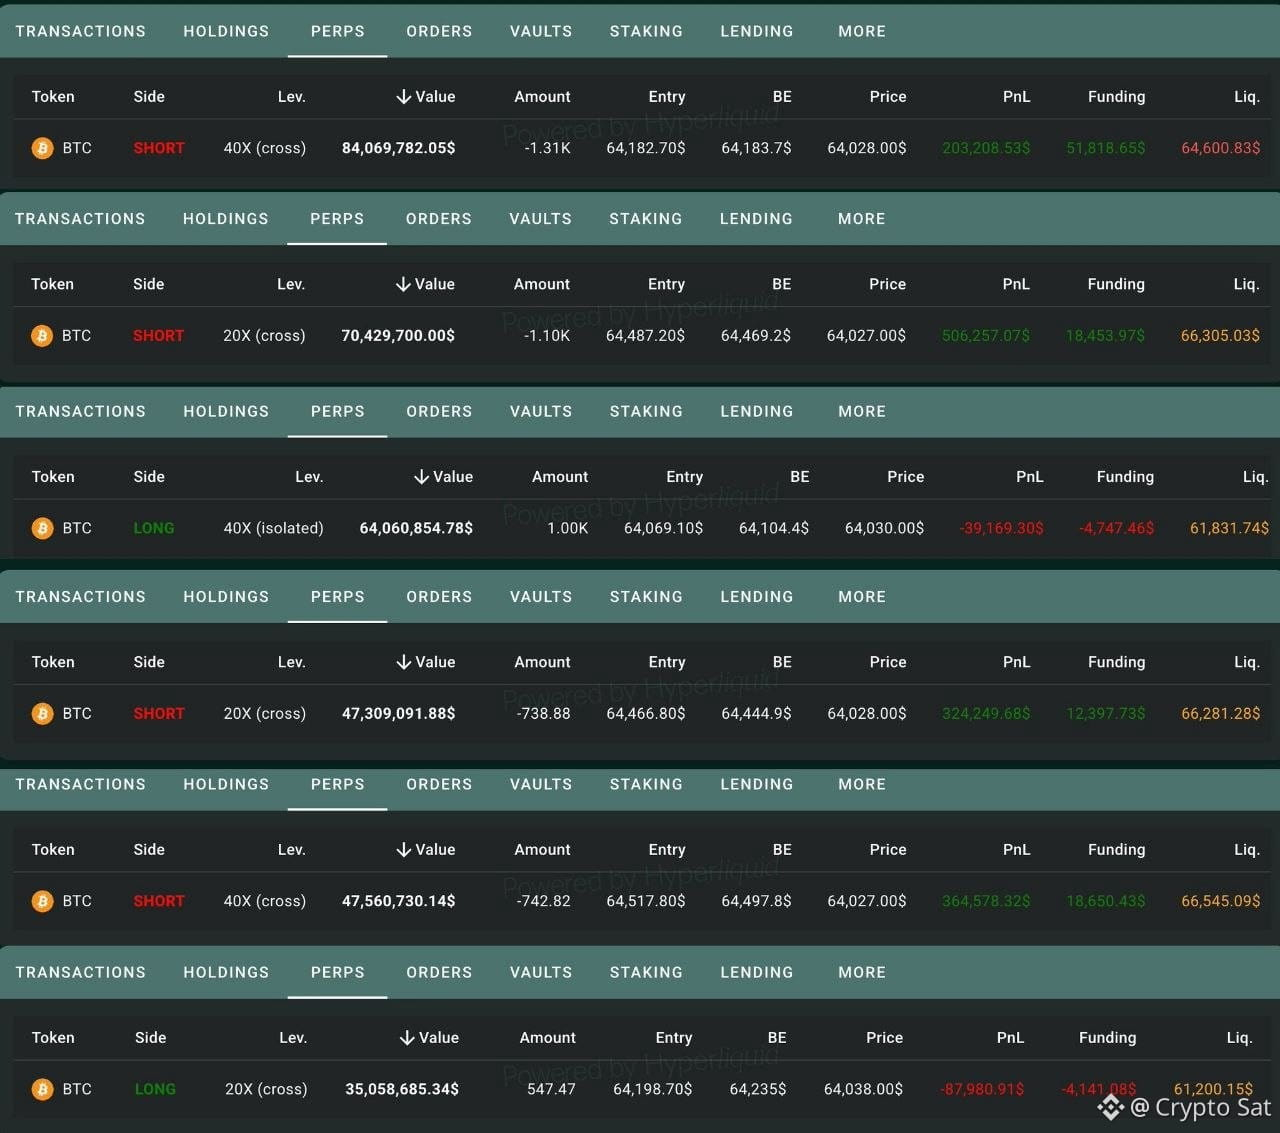Click liquidation price 64,600.83$
This screenshot has width=1280, height=1133.
tap(1221, 148)
